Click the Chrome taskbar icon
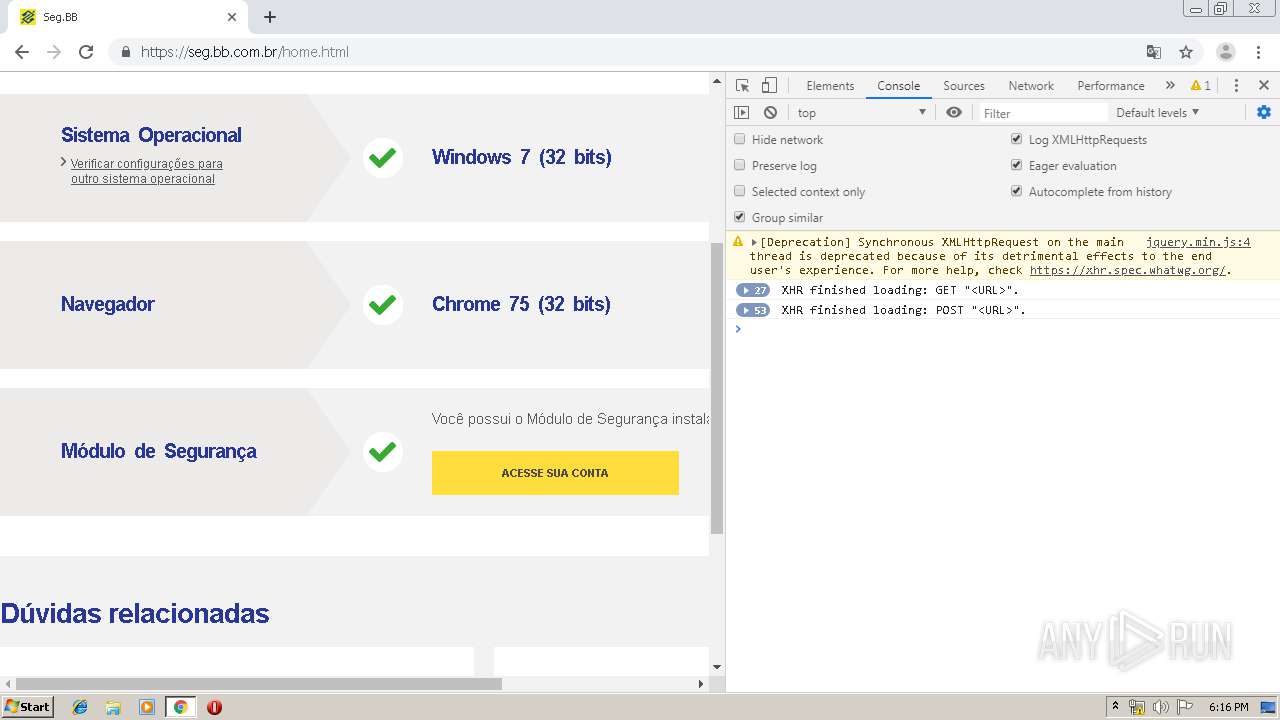 181,707
